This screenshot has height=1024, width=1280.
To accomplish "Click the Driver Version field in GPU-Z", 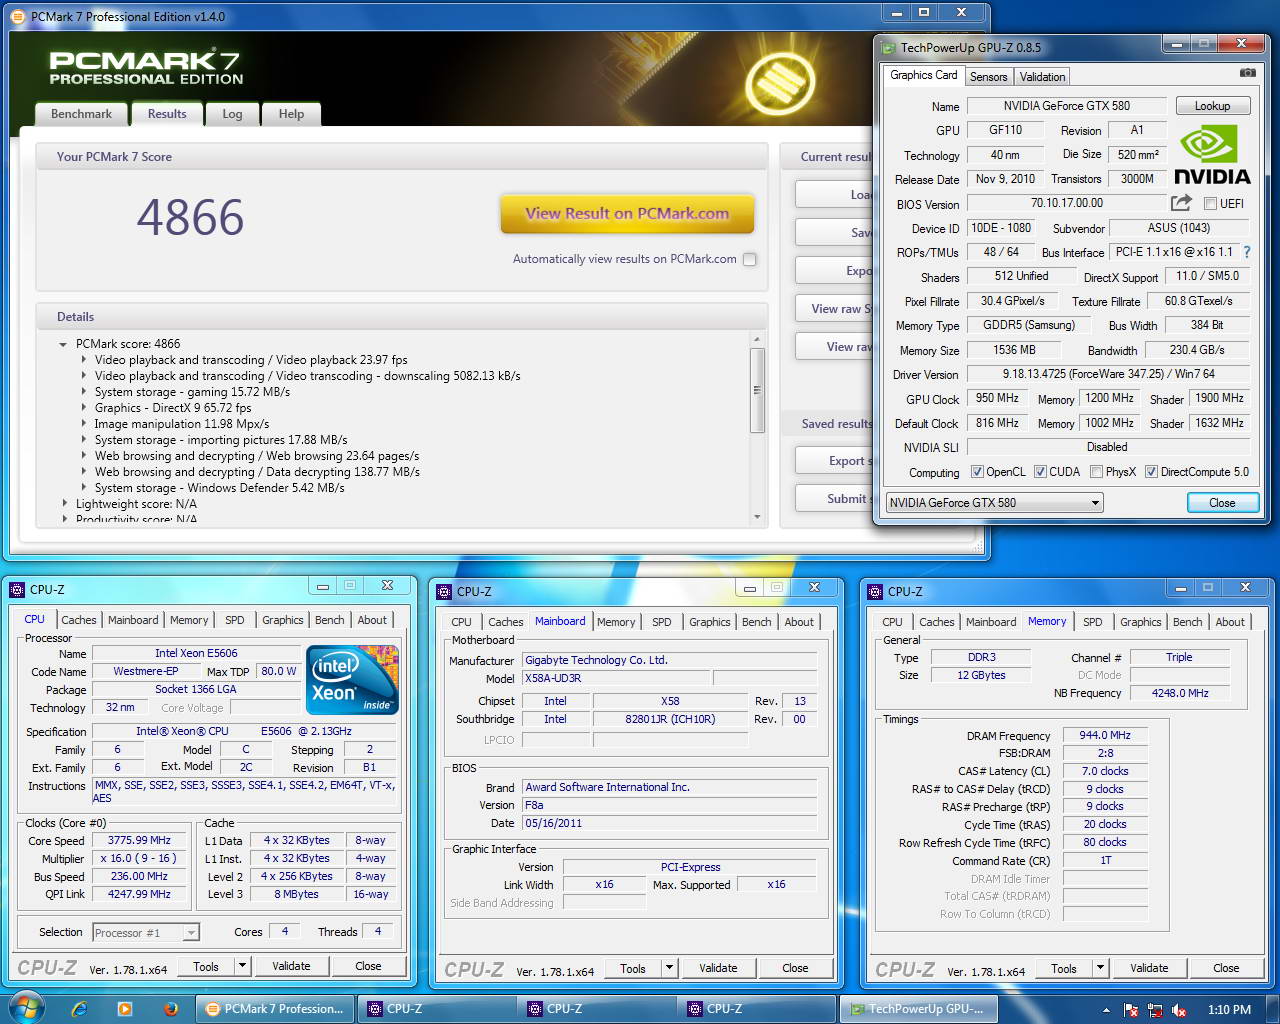I will [x=1108, y=374].
